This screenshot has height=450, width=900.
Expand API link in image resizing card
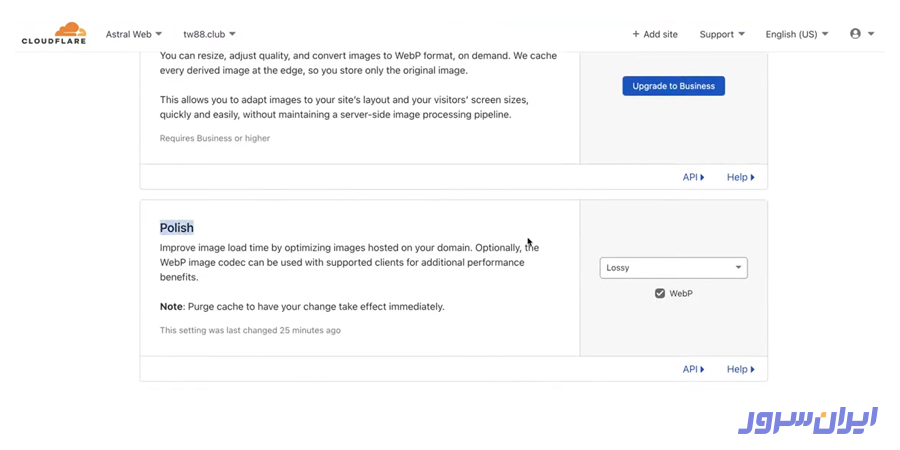click(692, 177)
